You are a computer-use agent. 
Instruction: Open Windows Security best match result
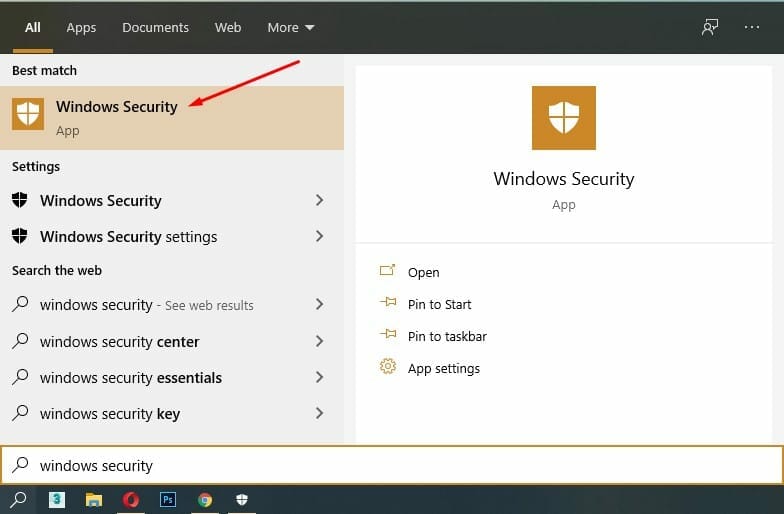(172, 118)
